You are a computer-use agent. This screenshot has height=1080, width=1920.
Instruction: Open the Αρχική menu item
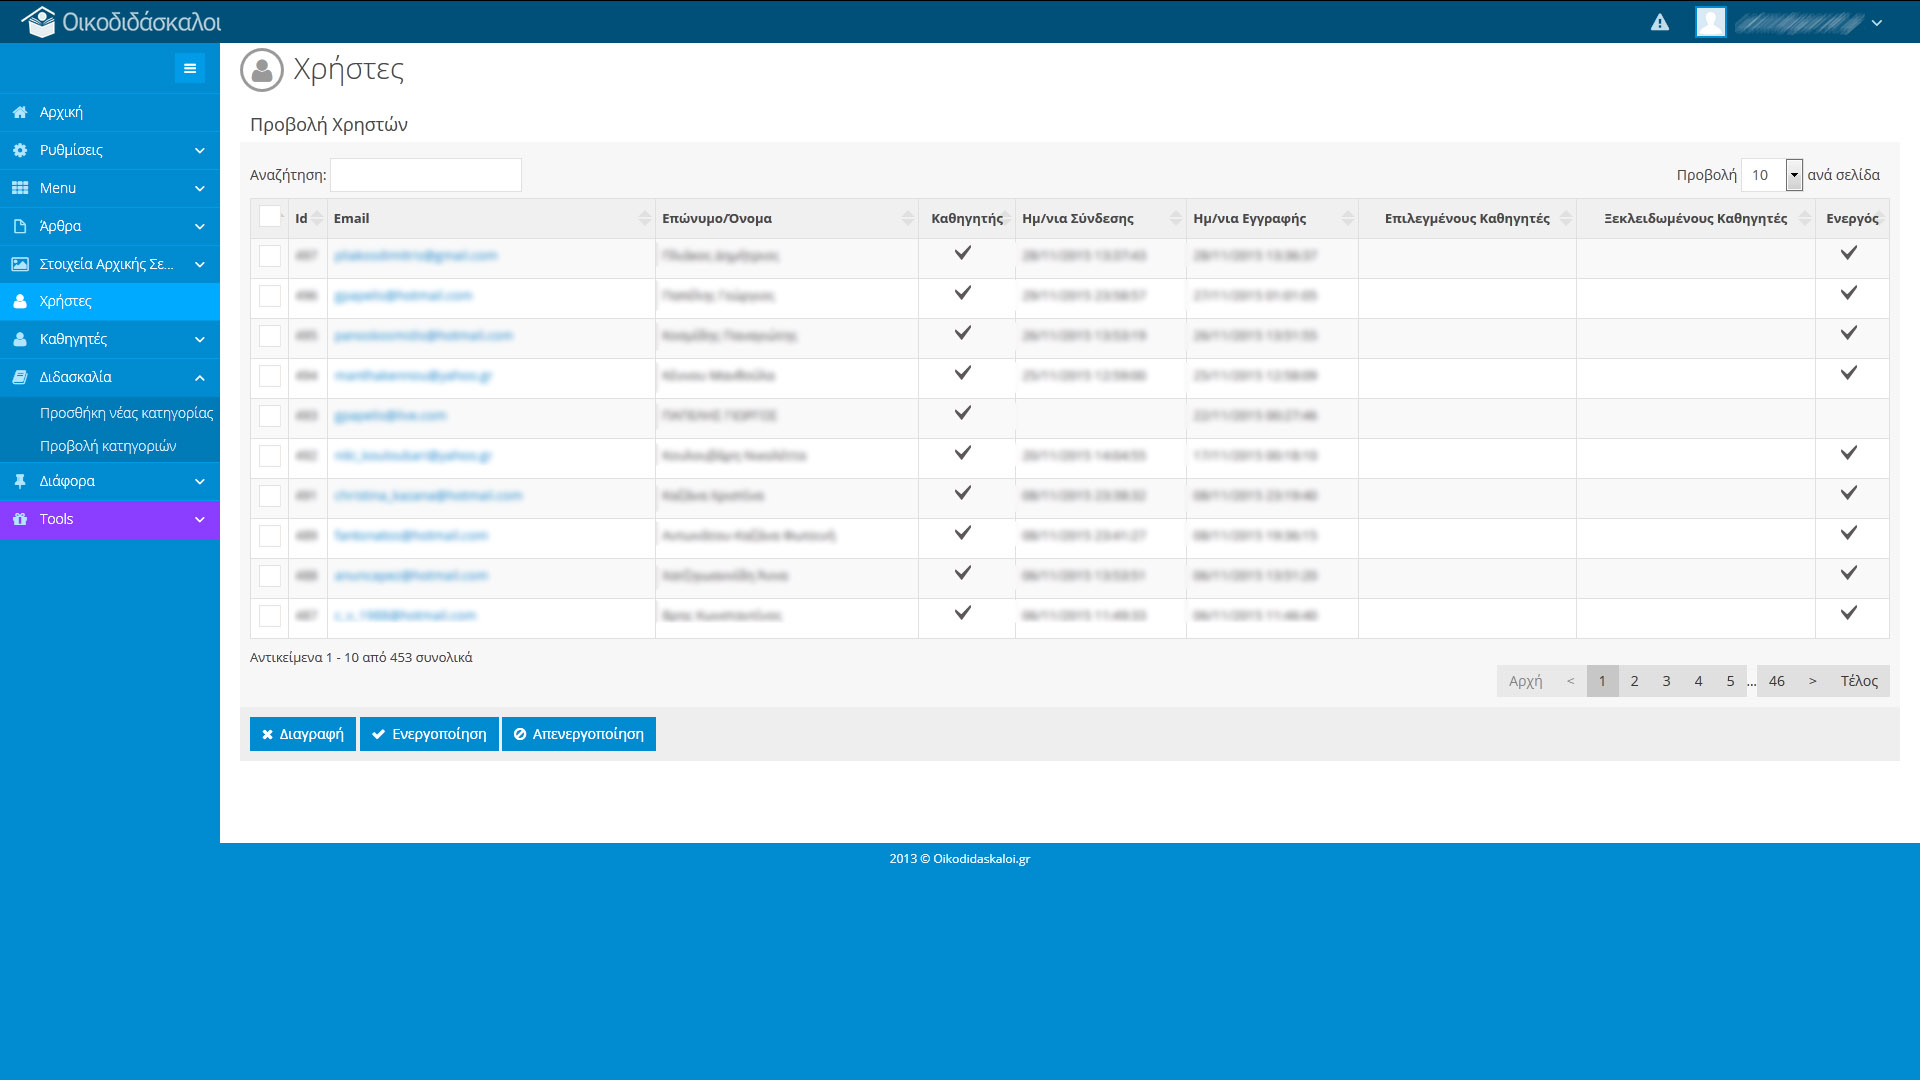(x=110, y=112)
